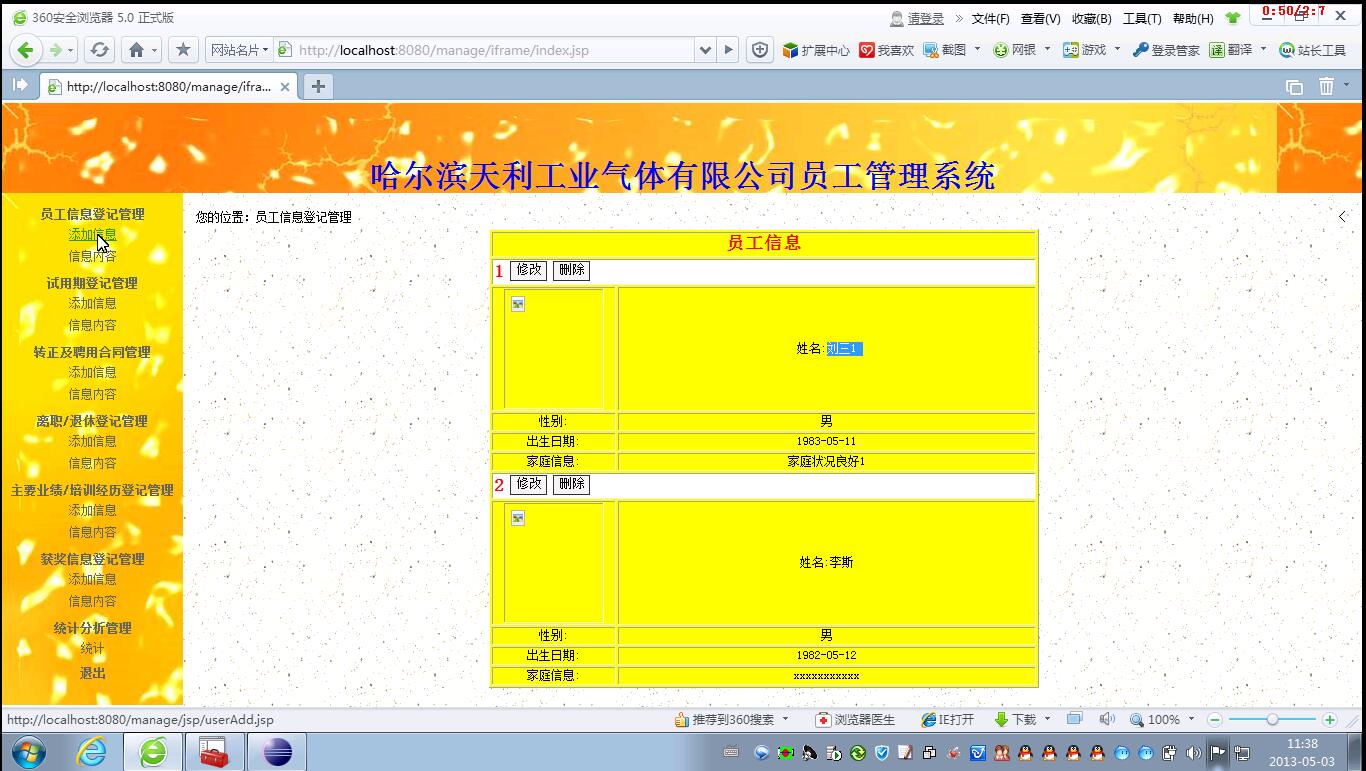Open the 网银 online banking tool
1366x771 pixels.
pos(1014,50)
